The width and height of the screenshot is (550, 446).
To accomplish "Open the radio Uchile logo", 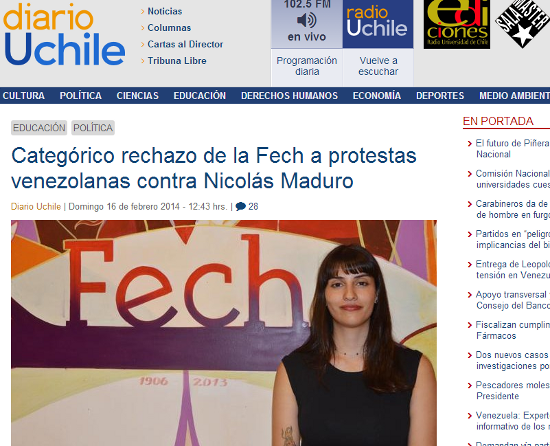I will (378, 24).
